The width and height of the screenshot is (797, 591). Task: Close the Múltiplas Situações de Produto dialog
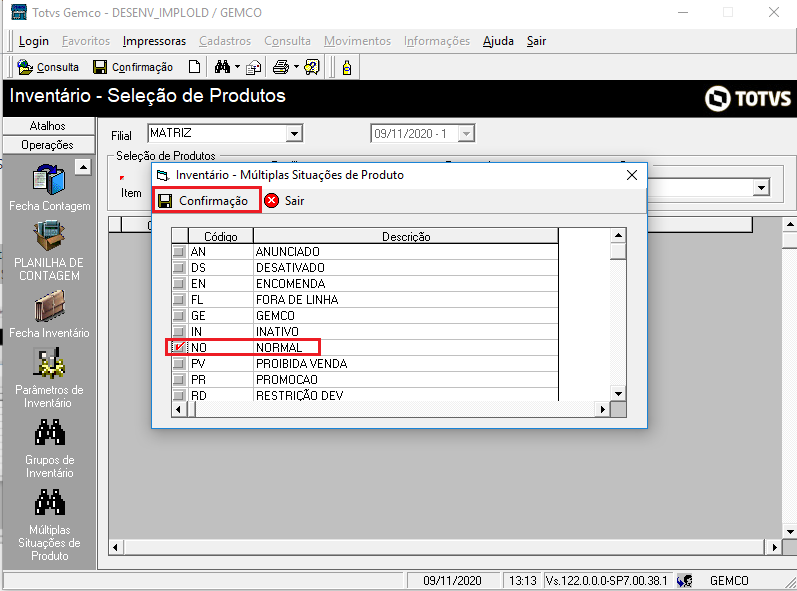pos(632,175)
